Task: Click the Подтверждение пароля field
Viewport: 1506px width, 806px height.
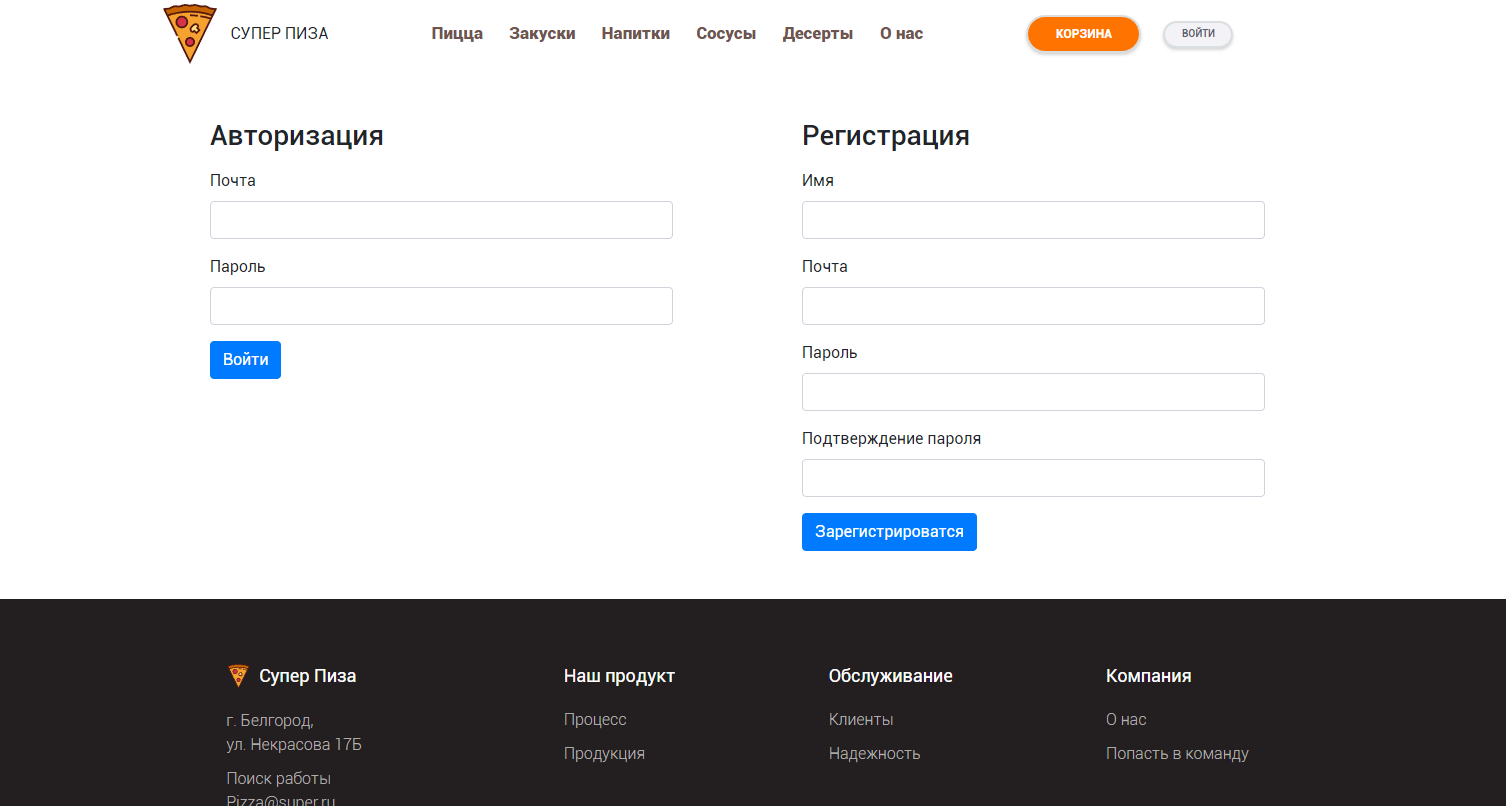Action: [1033, 477]
